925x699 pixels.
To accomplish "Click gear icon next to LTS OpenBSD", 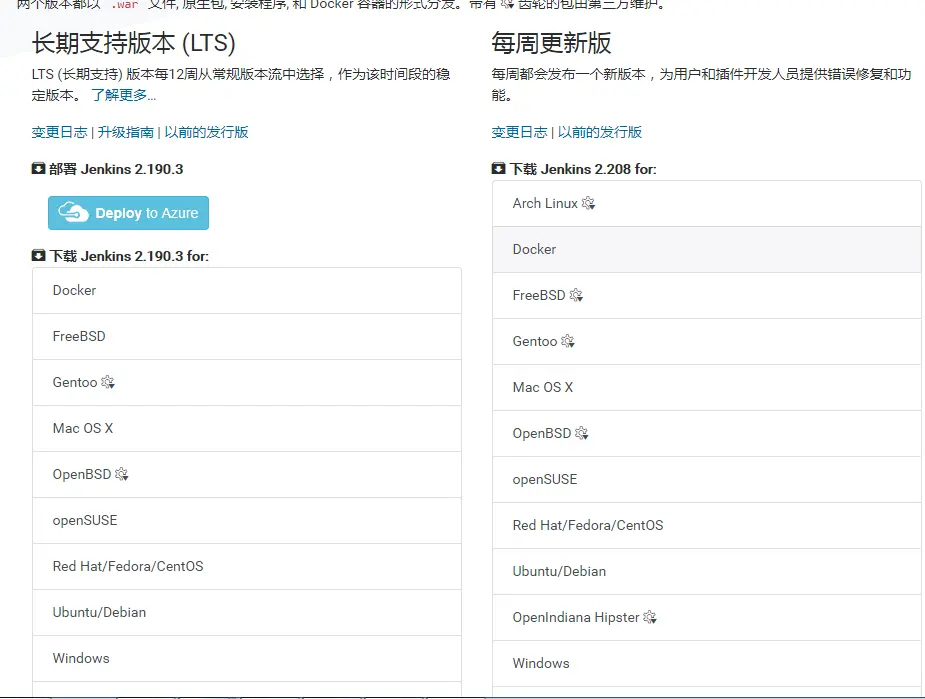I will click(x=122, y=474).
